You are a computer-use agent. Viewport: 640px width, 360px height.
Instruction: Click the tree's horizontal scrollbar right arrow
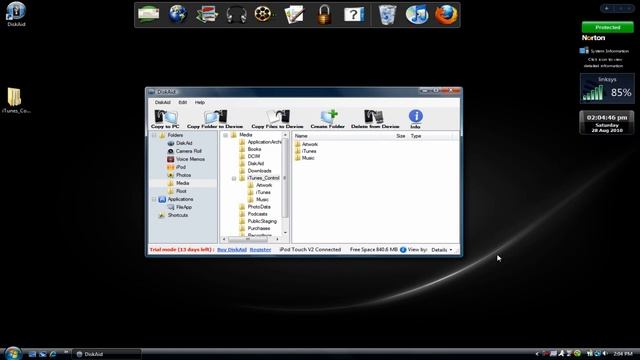[278, 239]
